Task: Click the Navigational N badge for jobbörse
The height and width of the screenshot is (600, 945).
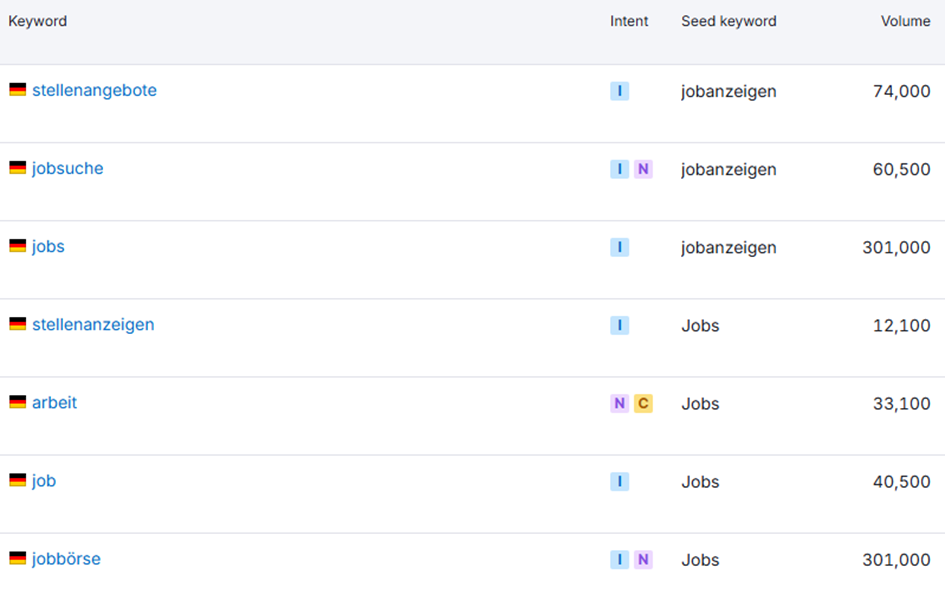Action: 643,560
